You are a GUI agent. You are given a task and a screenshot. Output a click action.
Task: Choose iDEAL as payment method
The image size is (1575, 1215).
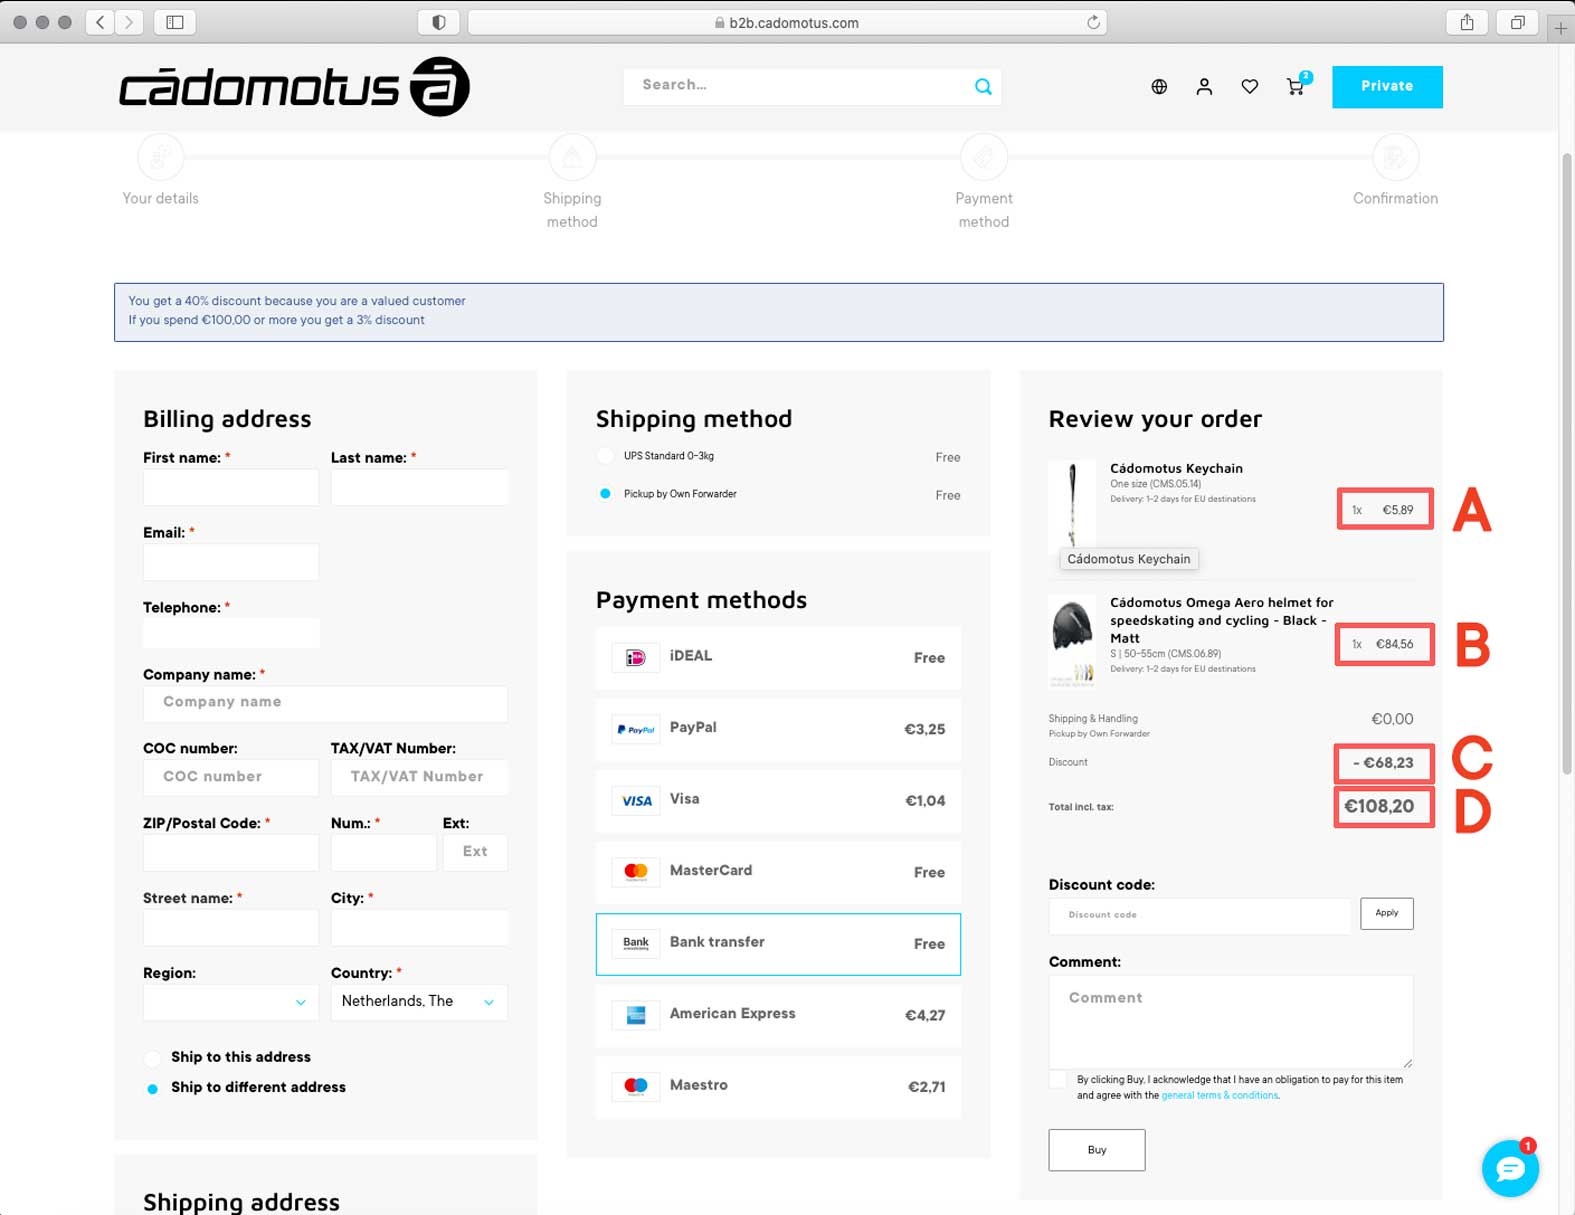click(x=778, y=658)
